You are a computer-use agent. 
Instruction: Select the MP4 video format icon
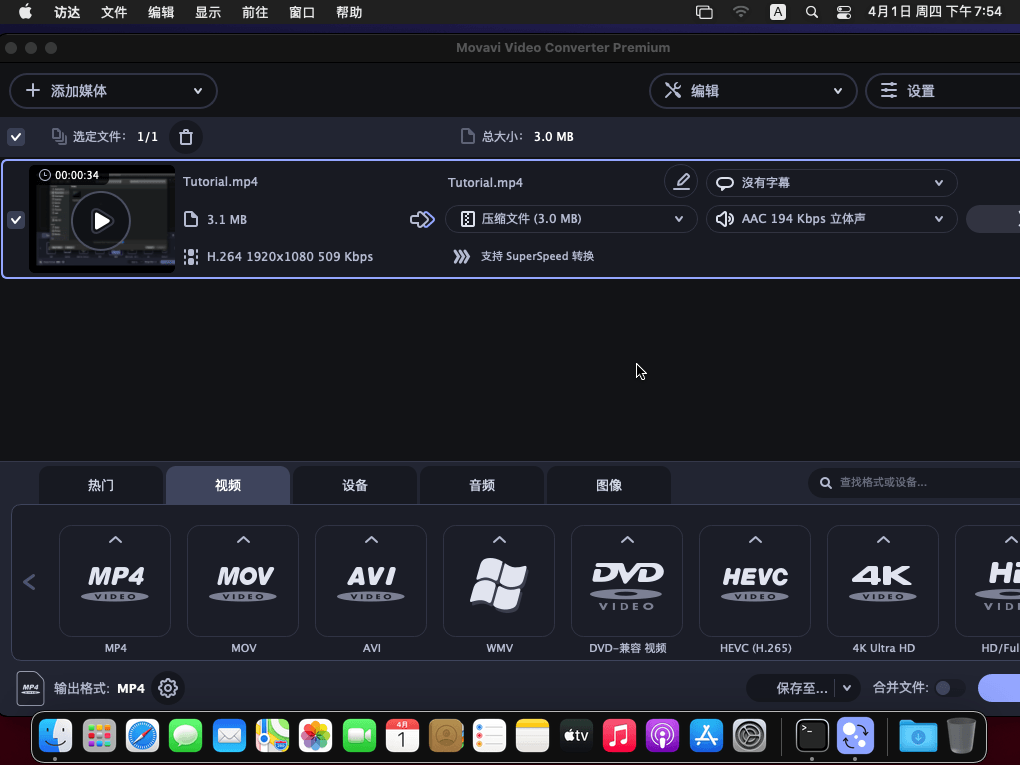[x=115, y=582]
